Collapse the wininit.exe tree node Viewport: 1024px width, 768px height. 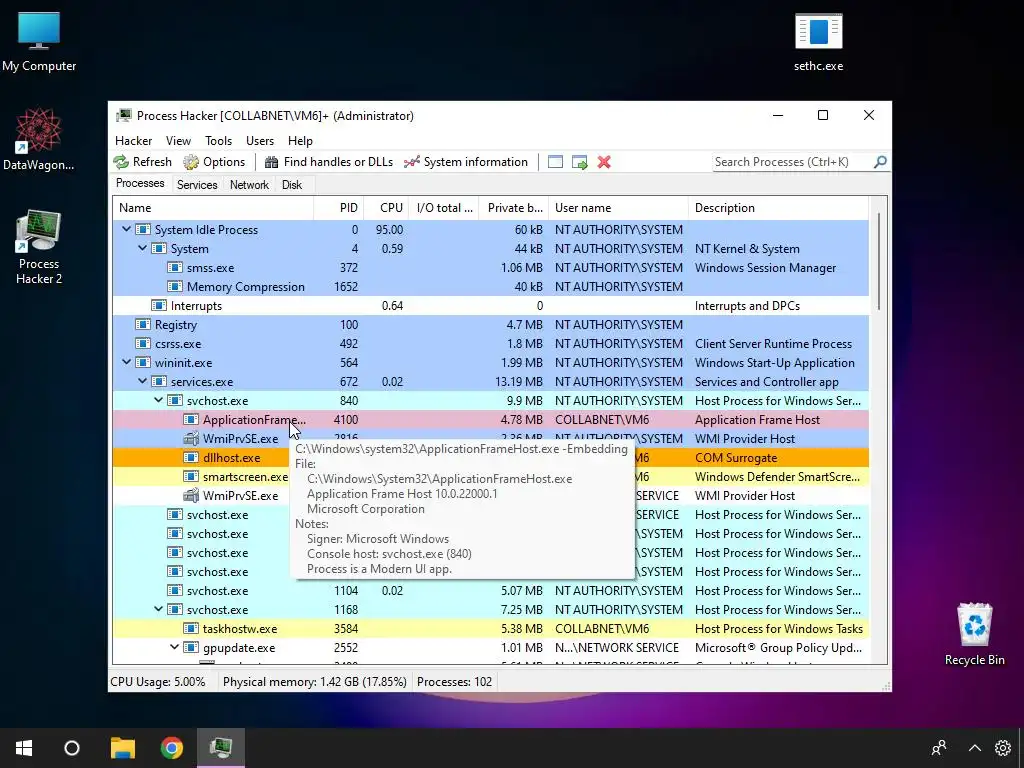point(127,362)
